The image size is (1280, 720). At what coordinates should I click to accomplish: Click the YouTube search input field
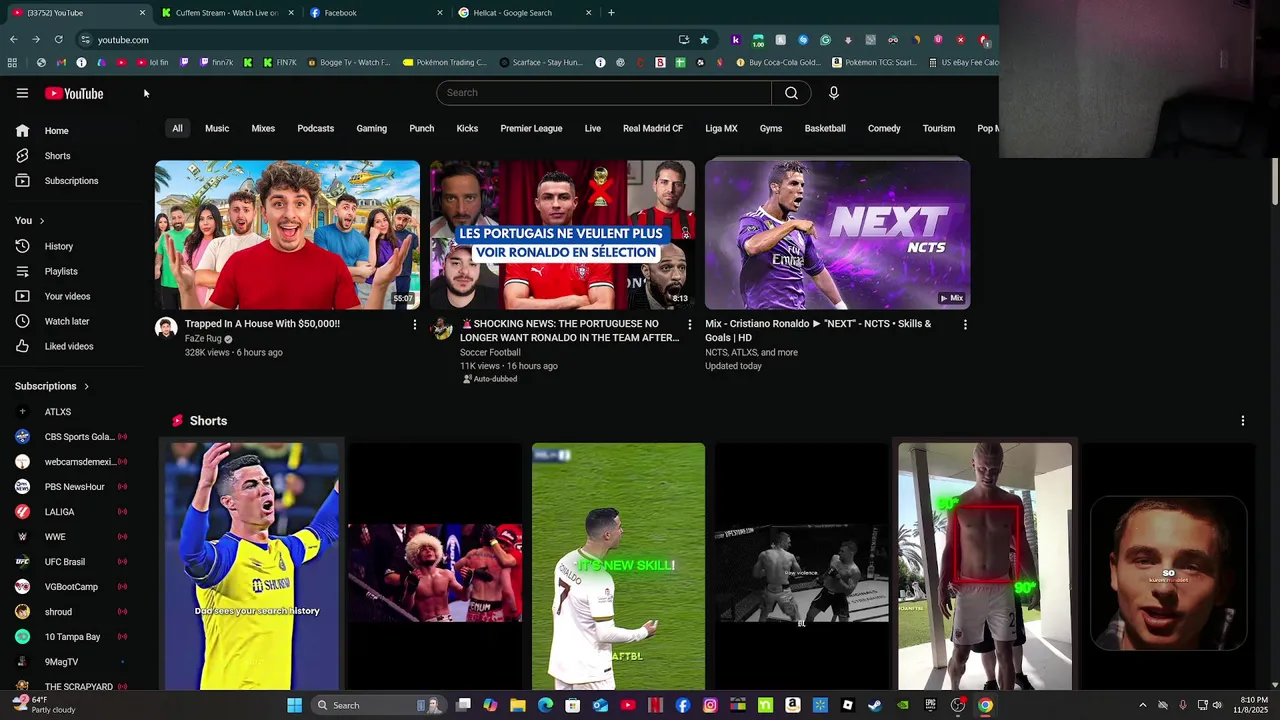click(x=604, y=93)
